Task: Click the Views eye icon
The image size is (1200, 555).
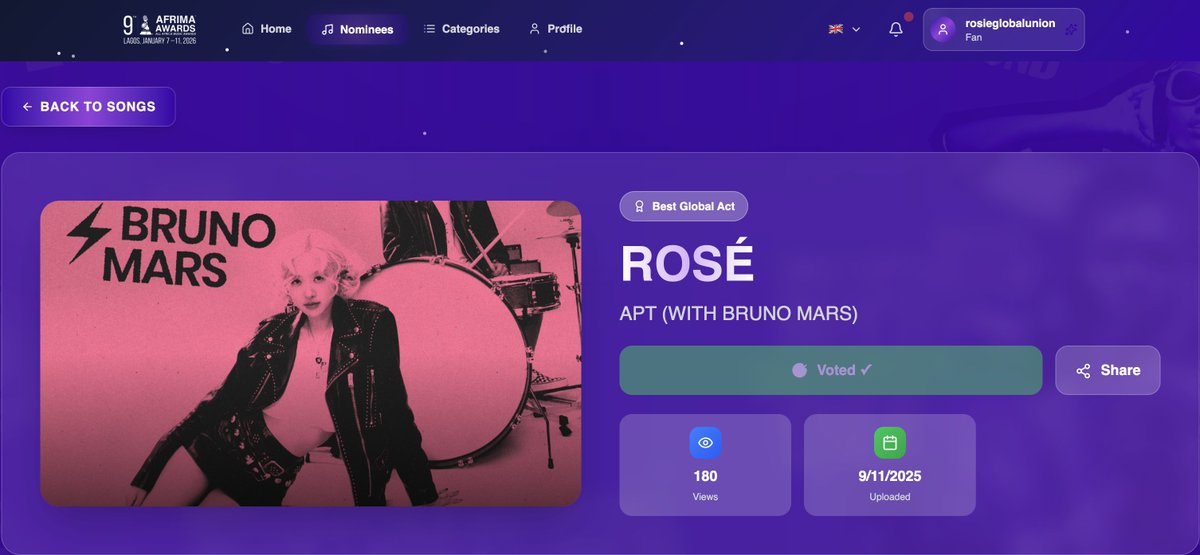Action: 705,442
